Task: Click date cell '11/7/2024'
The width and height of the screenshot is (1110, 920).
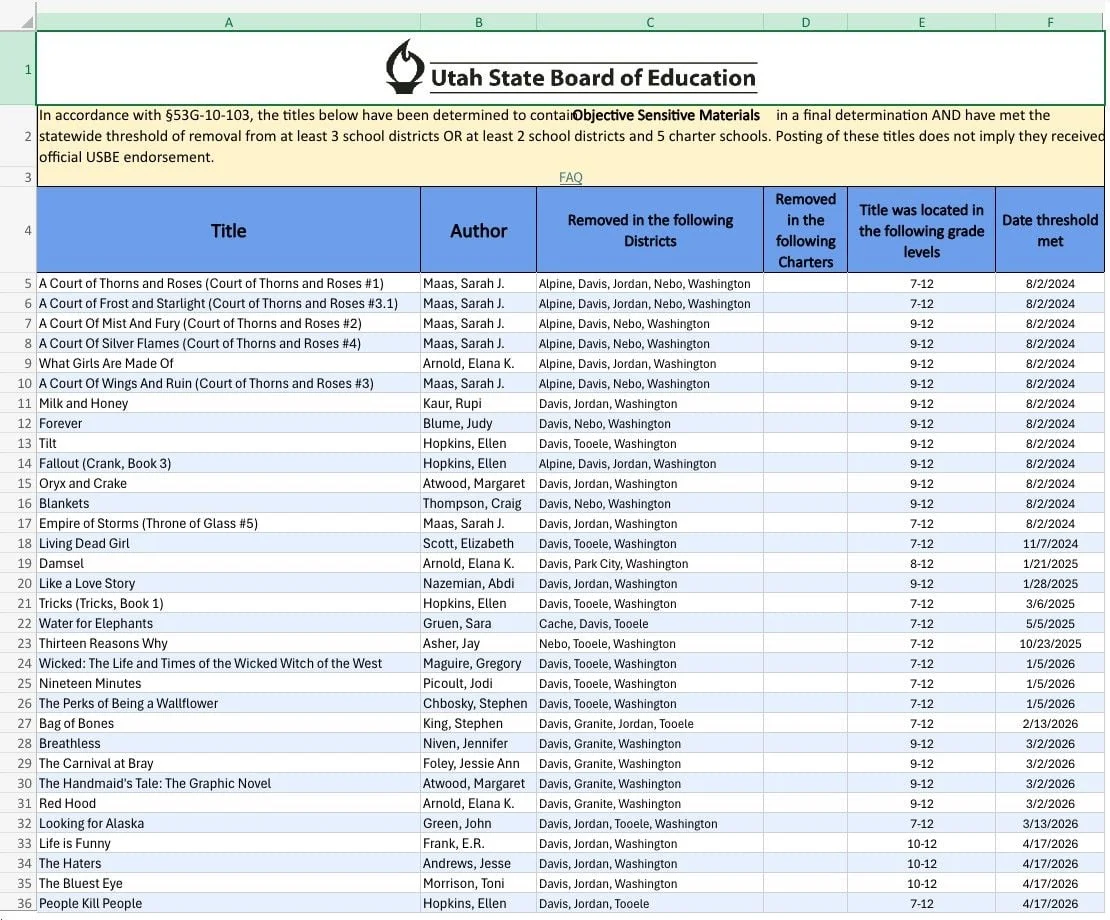Action: point(1051,544)
